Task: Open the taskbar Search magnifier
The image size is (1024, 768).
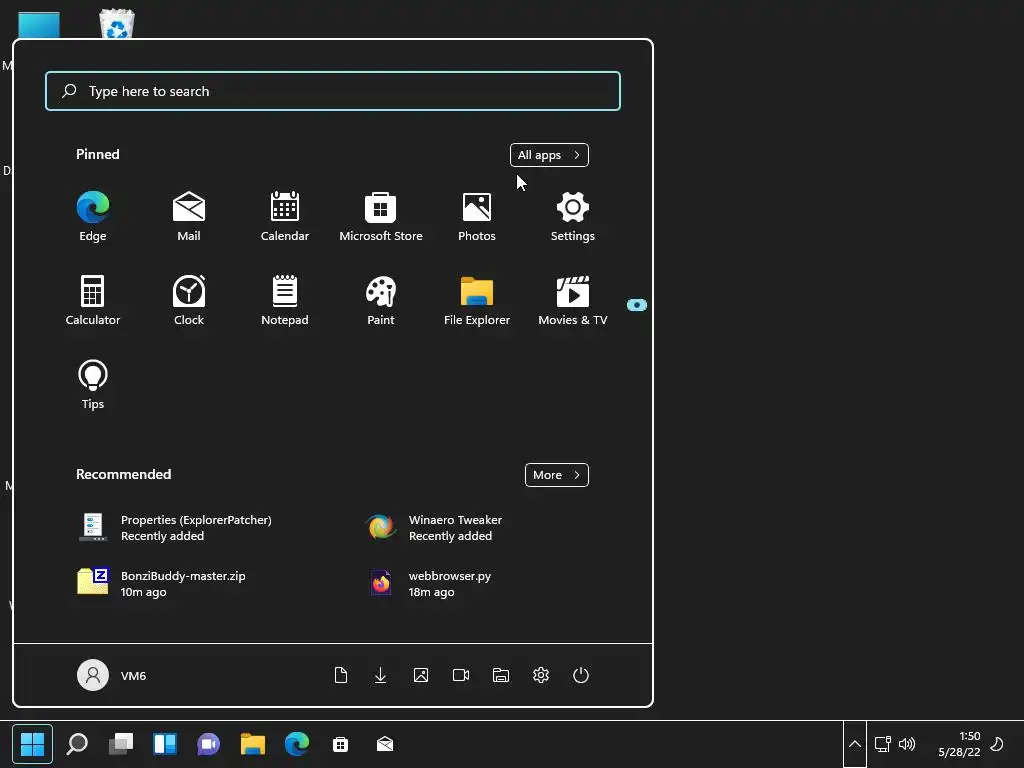Action: click(x=77, y=744)
